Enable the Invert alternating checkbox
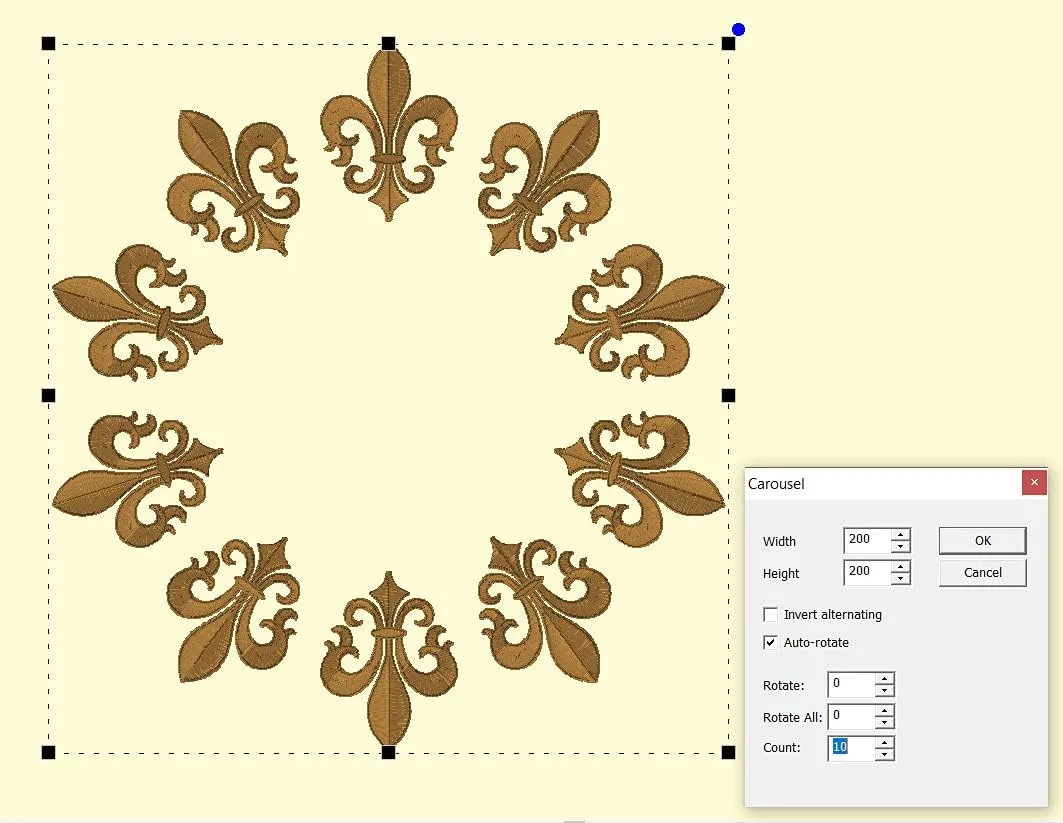The height and width of the screenshot is (823, 1063). click(770, 614)
